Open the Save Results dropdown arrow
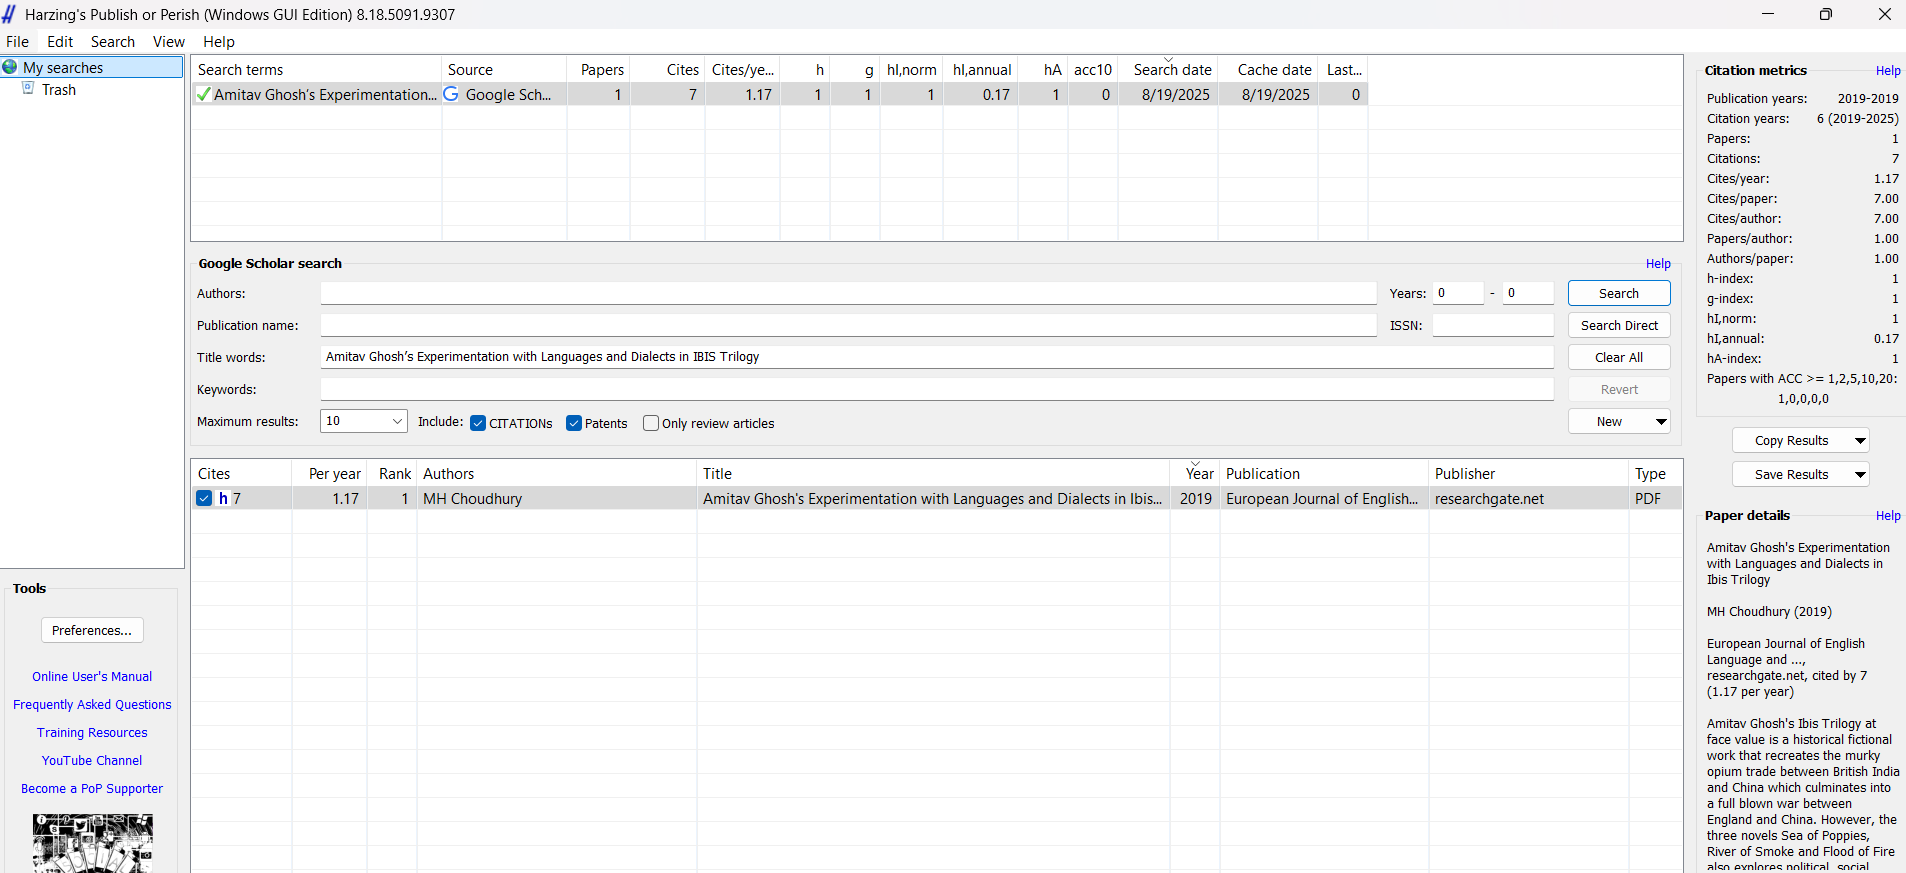The image size is (1906, 873). [x=1860, y=474]
